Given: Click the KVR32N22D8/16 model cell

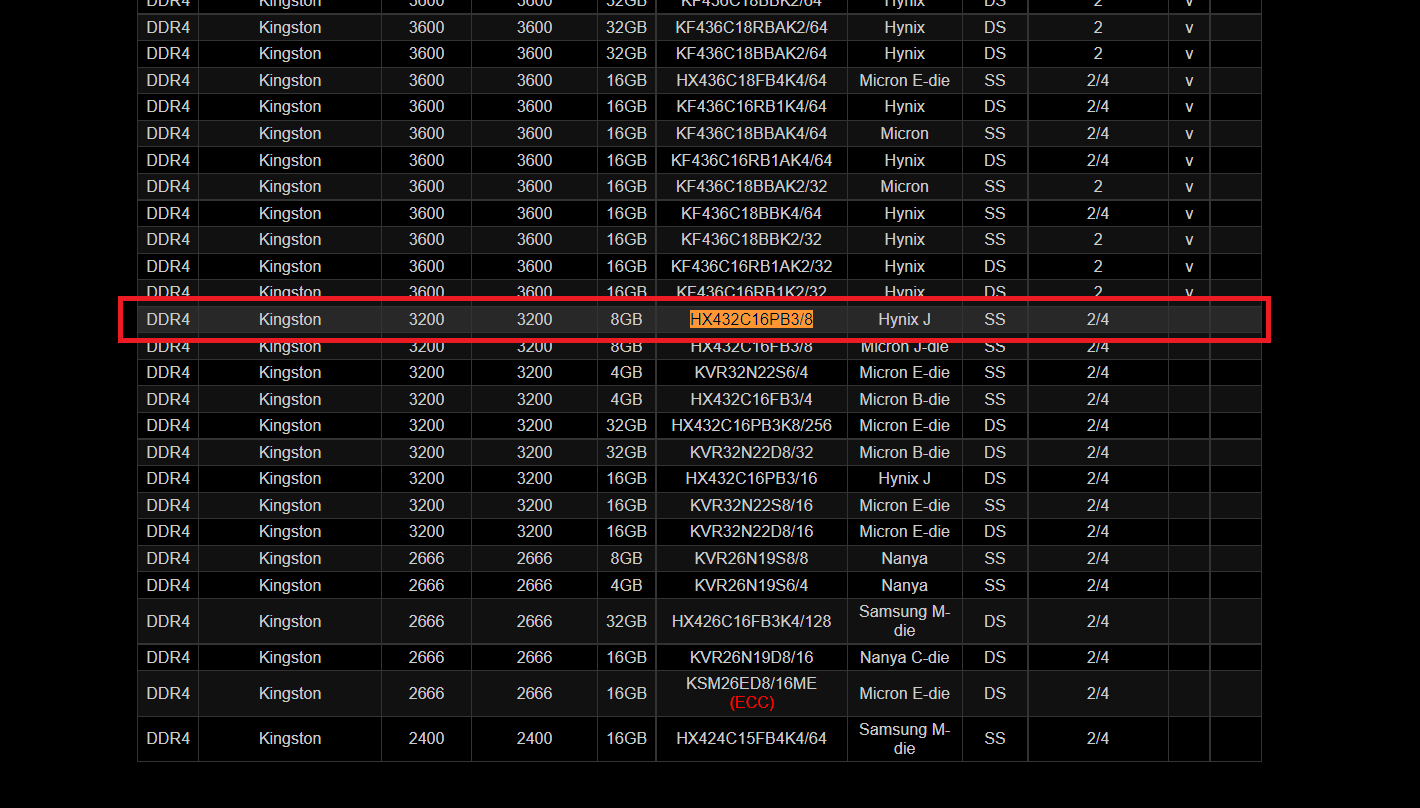Looking at the screenshot, I should (751, 531).
